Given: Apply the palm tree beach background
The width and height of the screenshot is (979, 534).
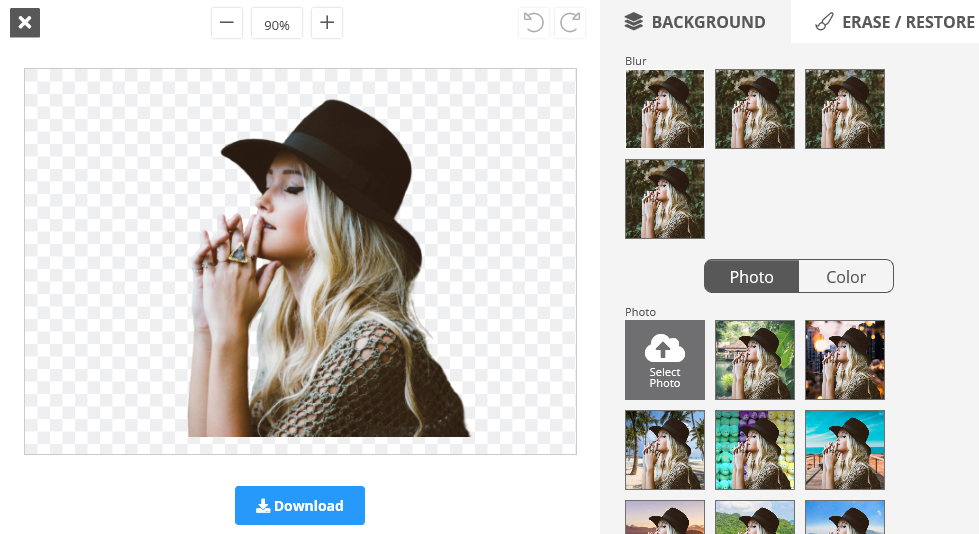Looking at the screenshot, I should click(665, 450).
